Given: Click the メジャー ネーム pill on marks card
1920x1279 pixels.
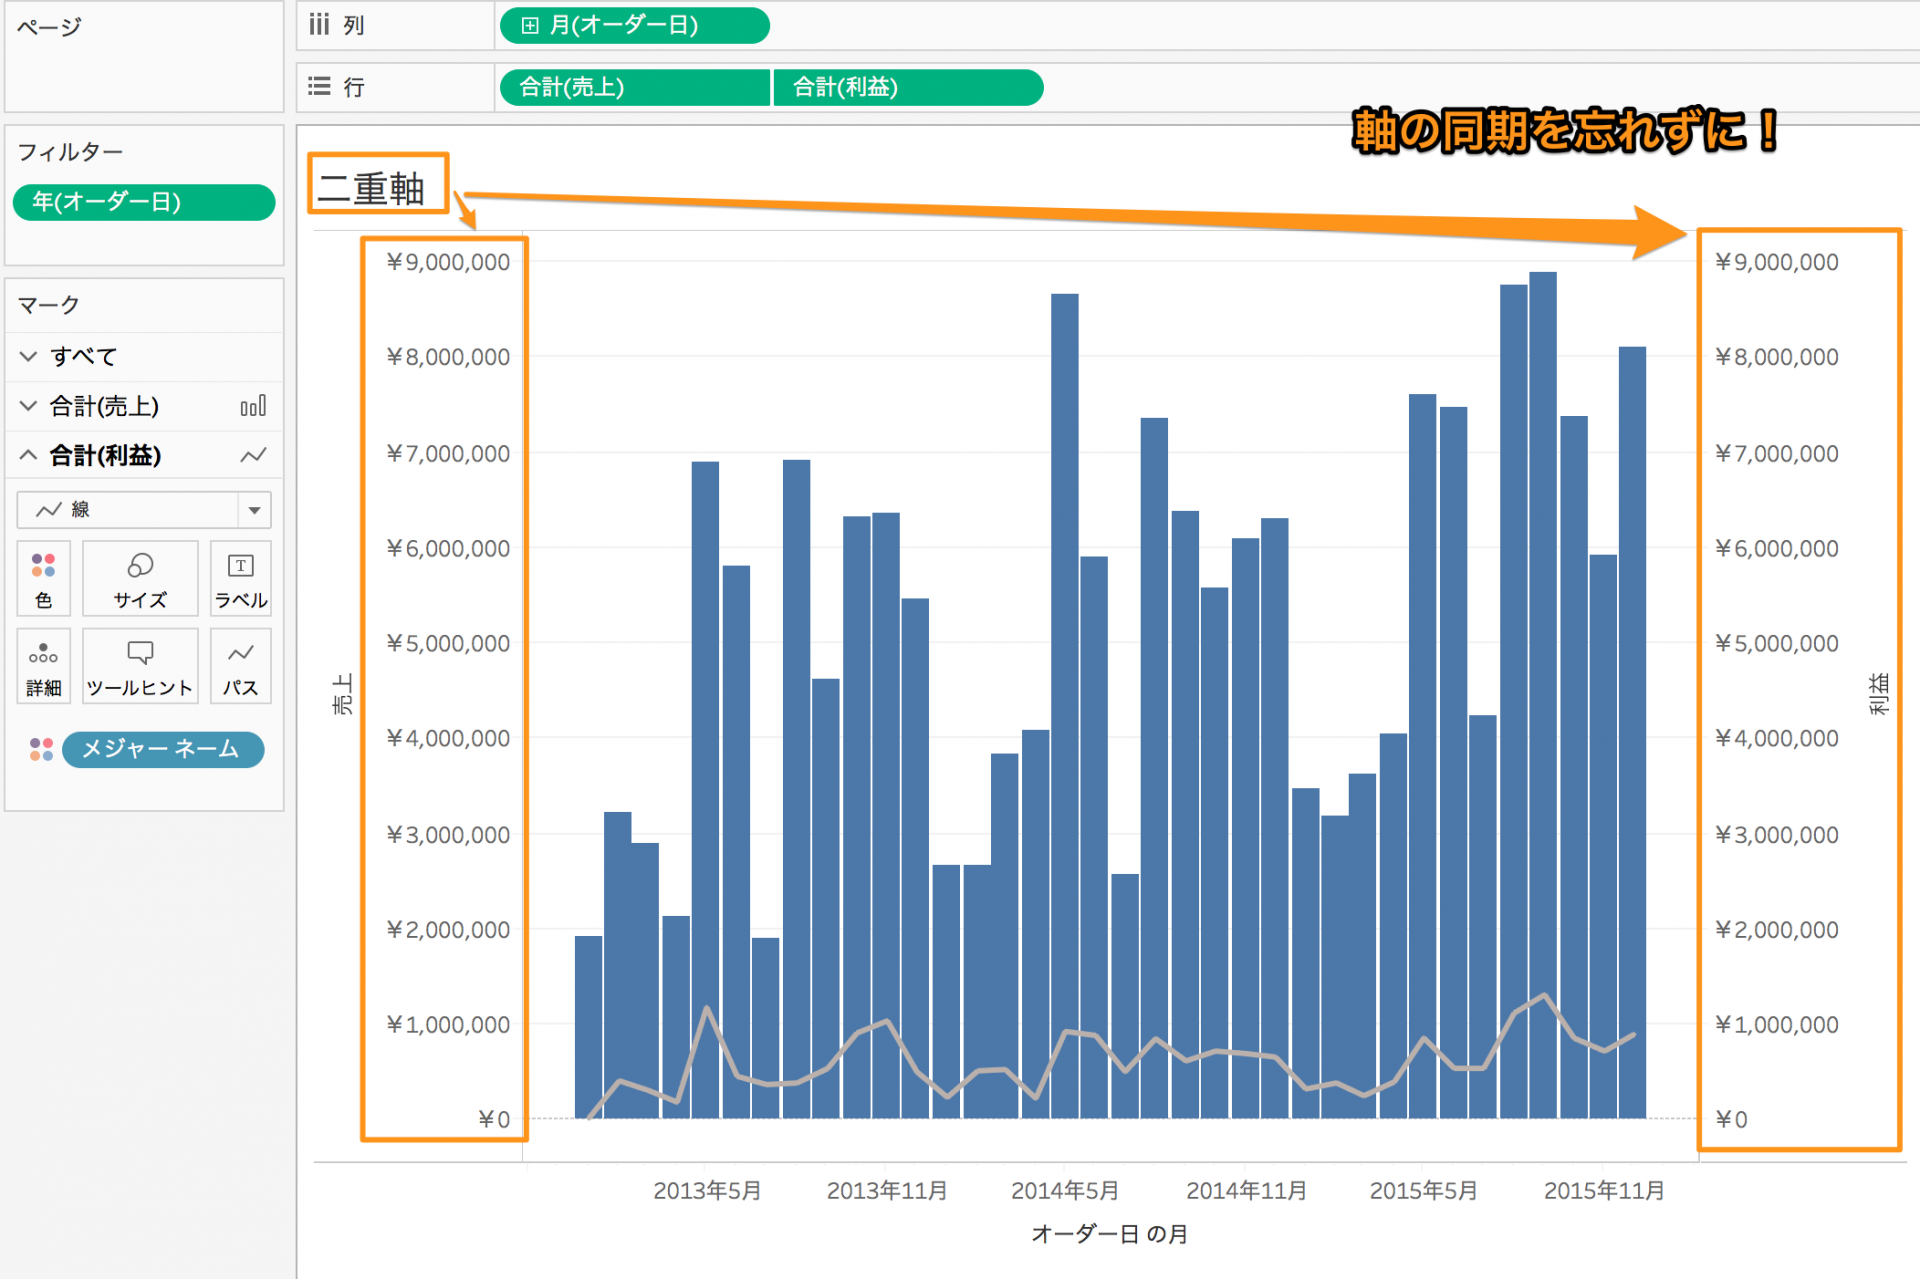Looking at the screenshot, I should click(x=163, y=749).
